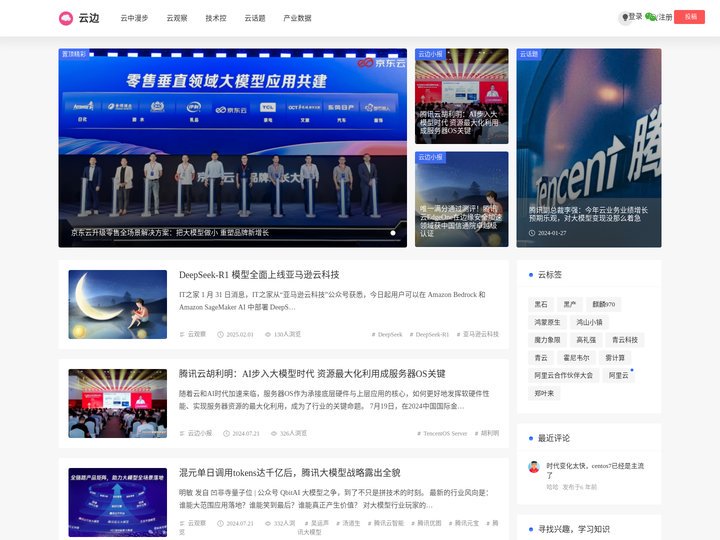
Task: Click eye icon beside 326人浏览
Action: (x=274, y=433)
